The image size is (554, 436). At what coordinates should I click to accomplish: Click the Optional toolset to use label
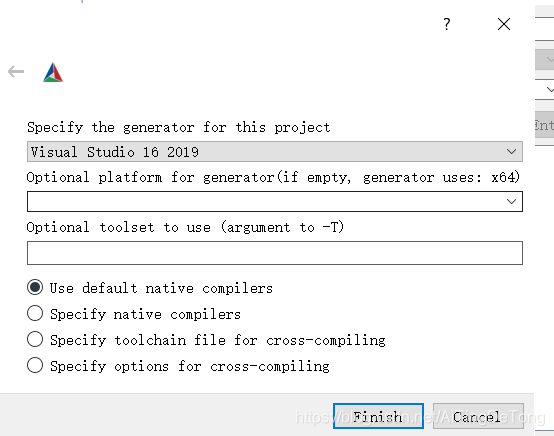coord(185,227)
